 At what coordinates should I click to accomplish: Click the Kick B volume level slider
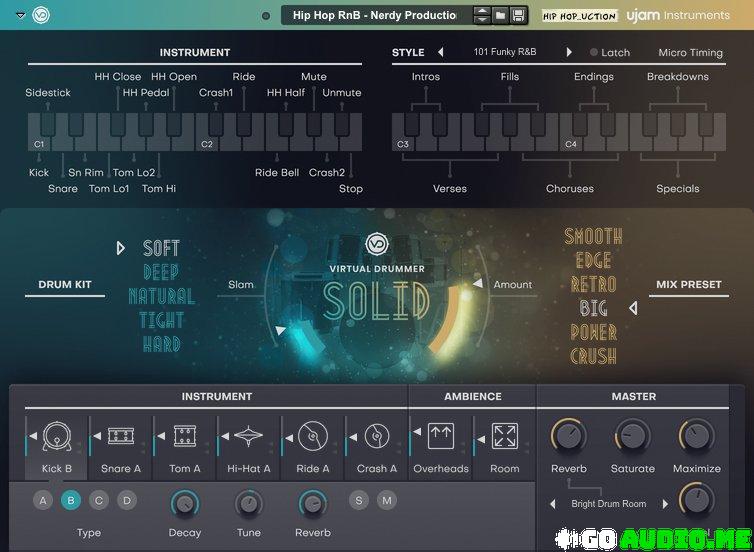coord(26,437)
